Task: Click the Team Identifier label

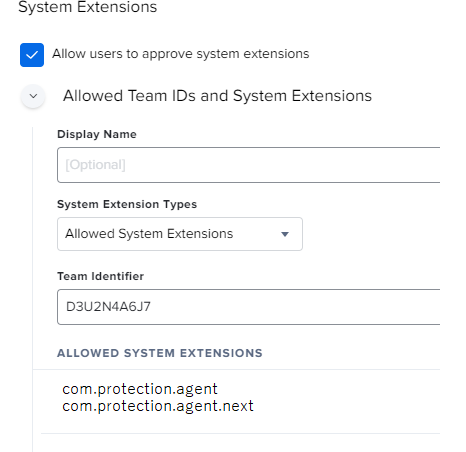Action: point(100,276)
